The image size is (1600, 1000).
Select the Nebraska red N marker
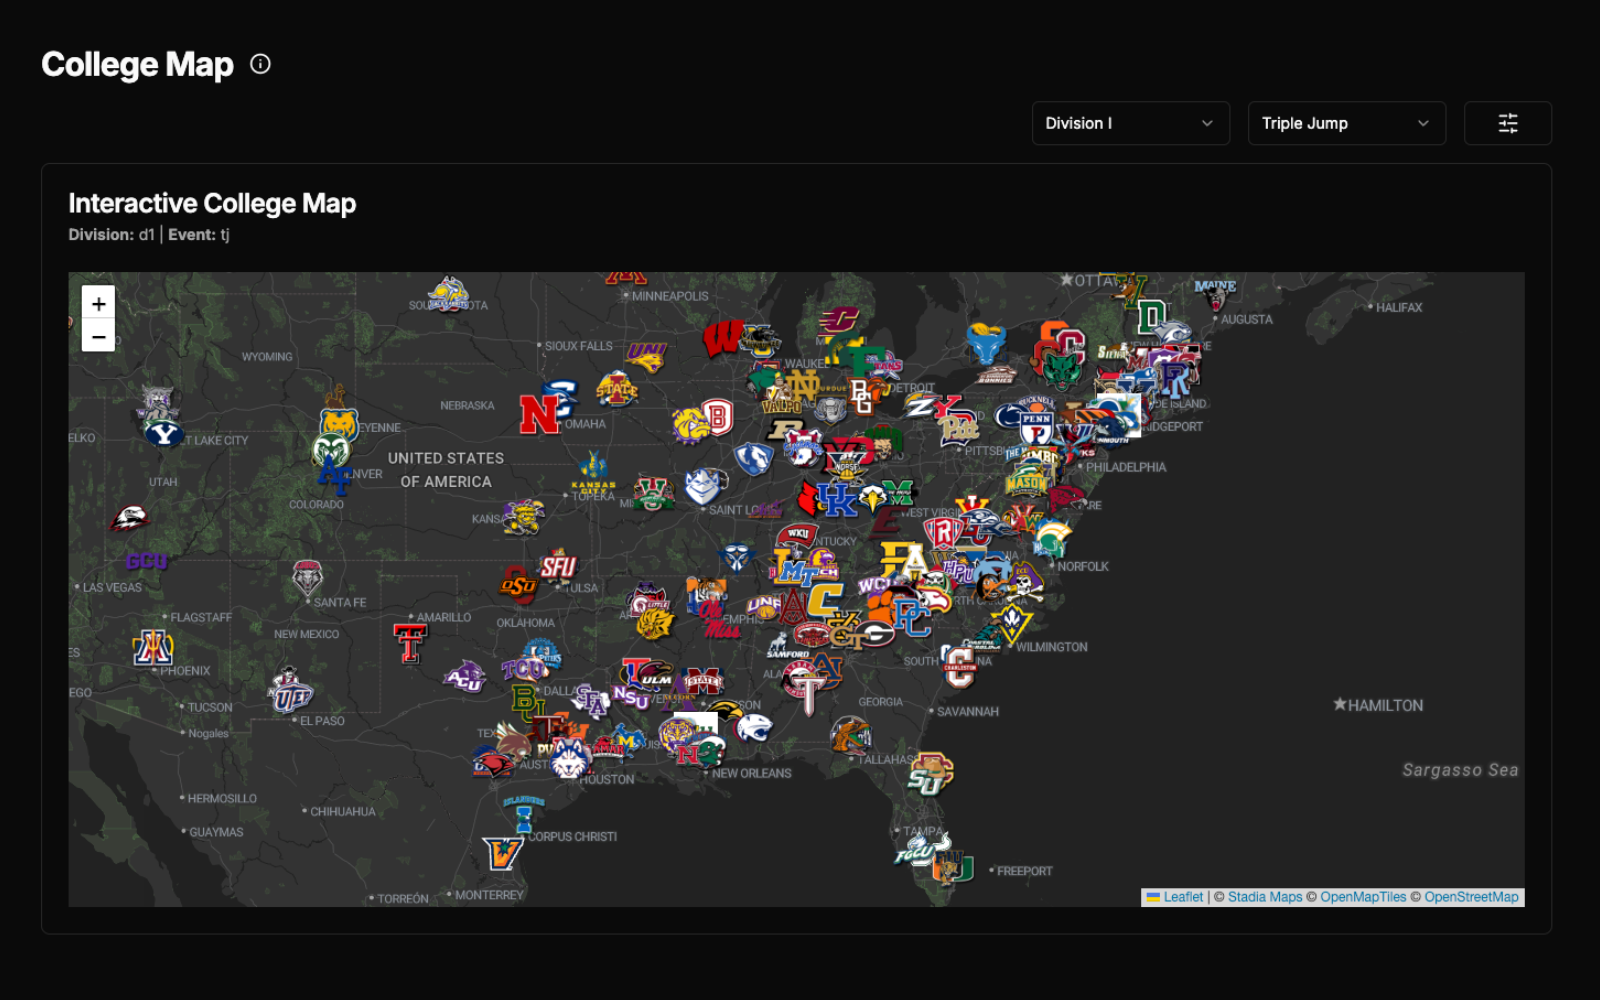[x=538, y=415]
